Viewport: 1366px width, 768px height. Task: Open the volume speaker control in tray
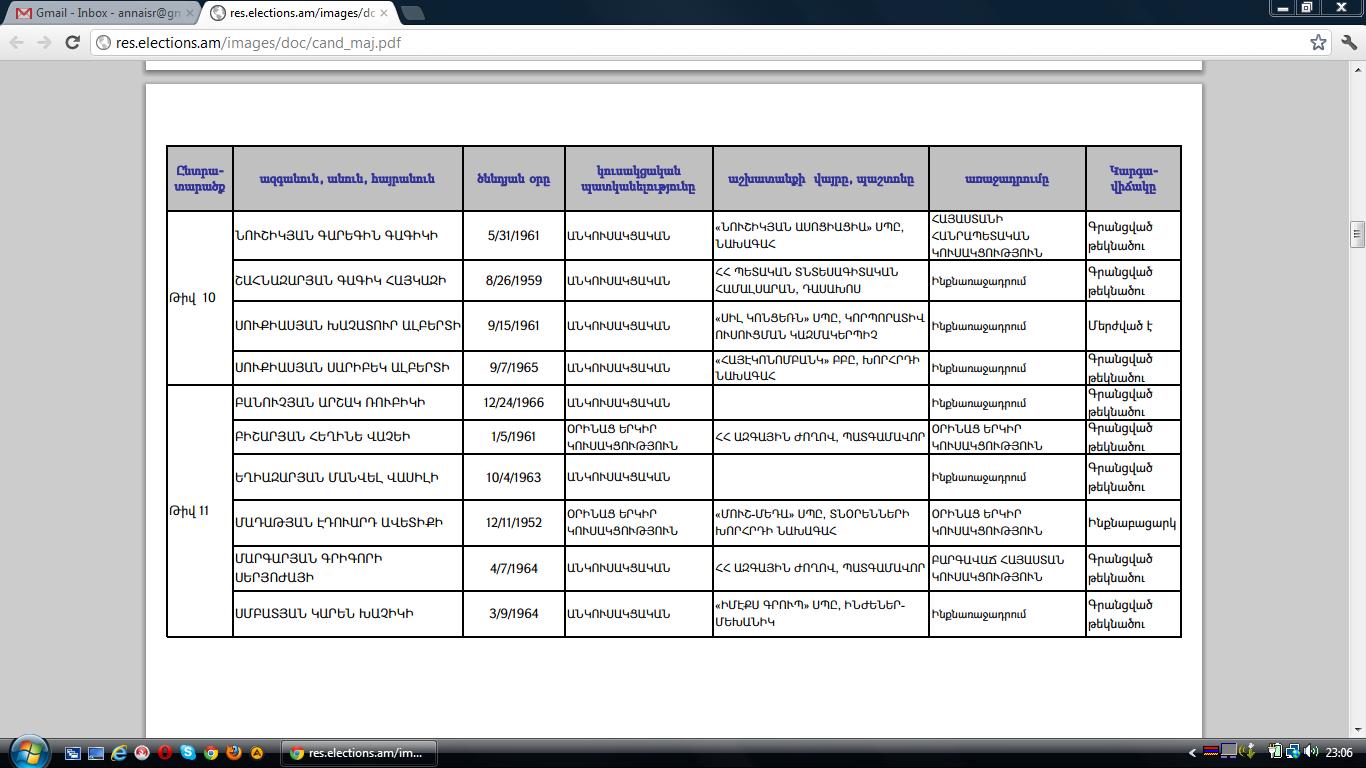pyautogui.click(x=1311, y=752)
